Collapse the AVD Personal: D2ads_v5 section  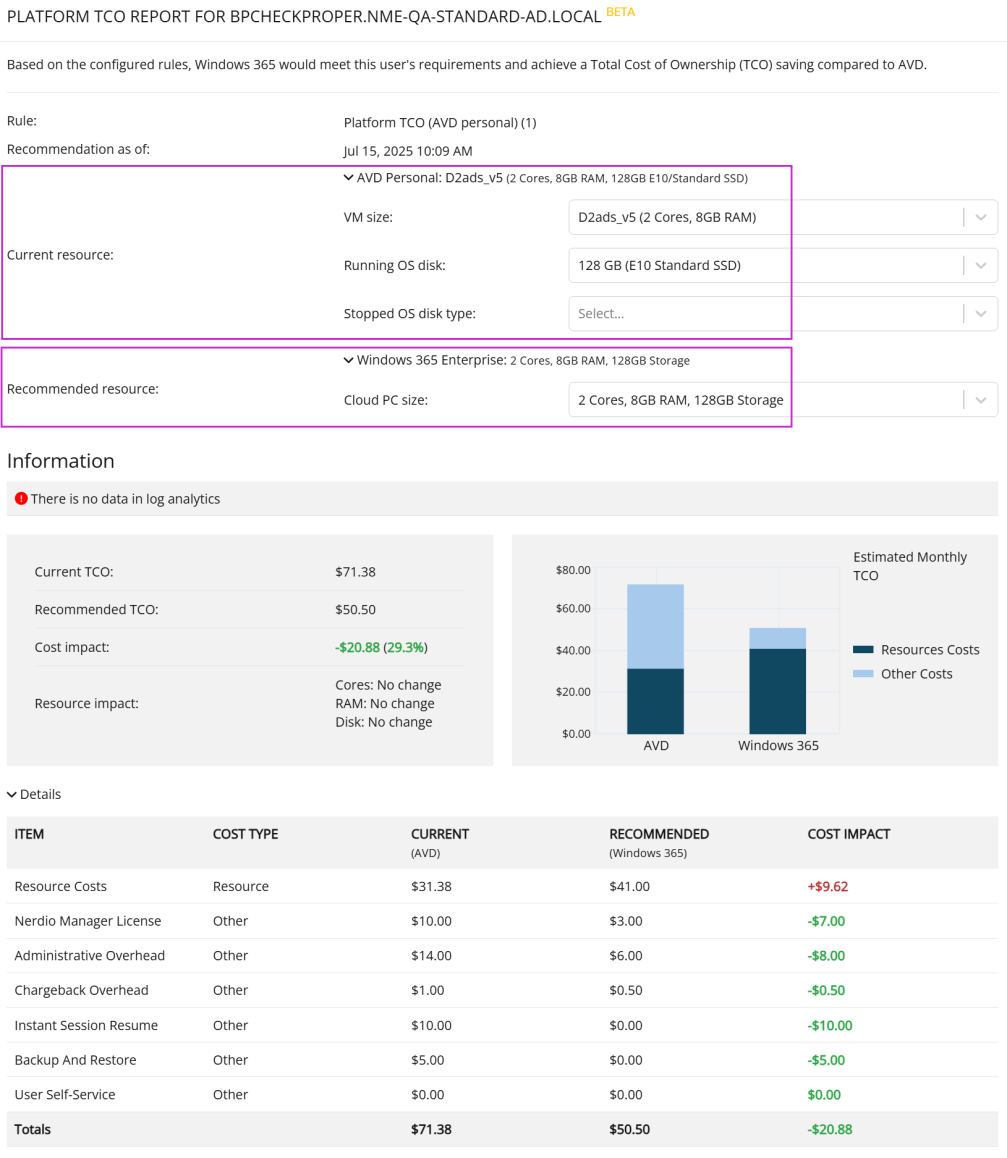point(348,178)
